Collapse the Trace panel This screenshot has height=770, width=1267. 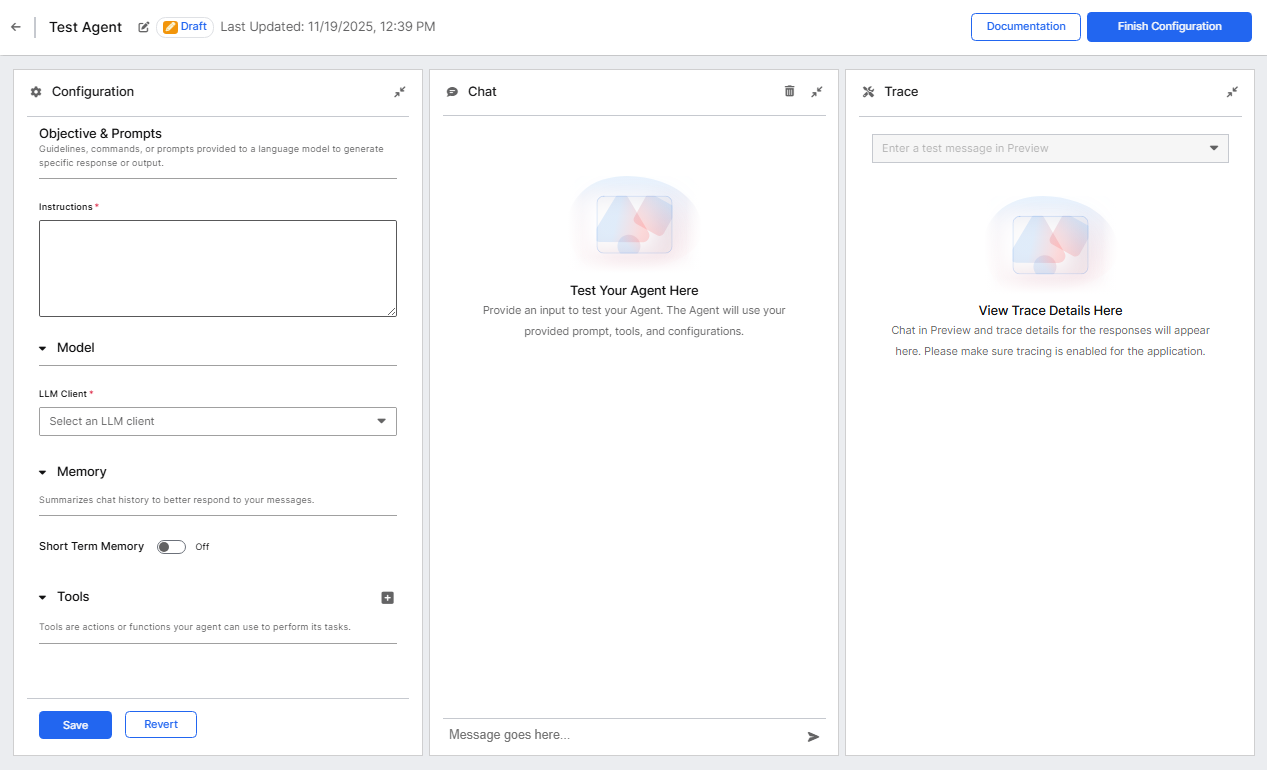[1232, 91]
